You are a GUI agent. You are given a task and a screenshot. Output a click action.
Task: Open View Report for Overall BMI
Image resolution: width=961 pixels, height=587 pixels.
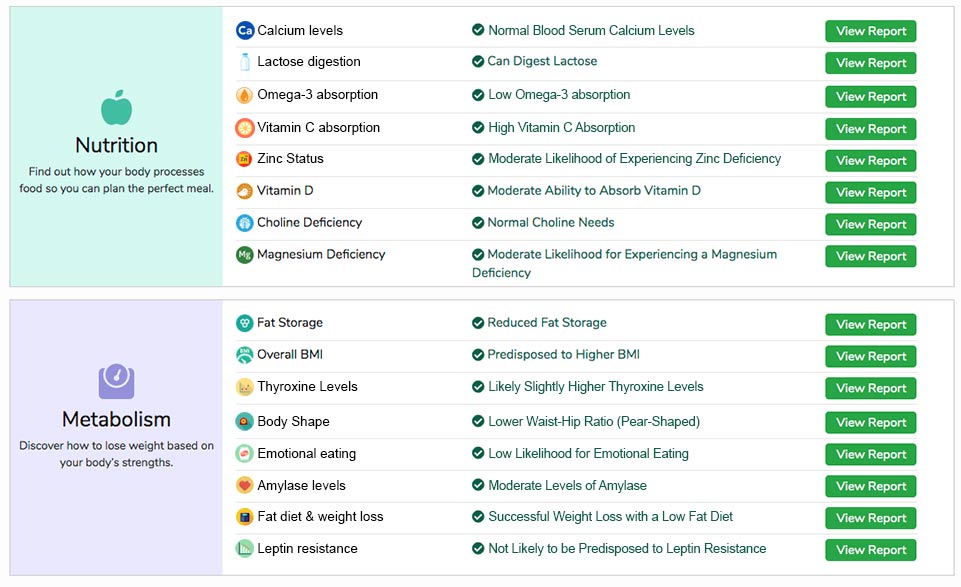tap(870, 356)
